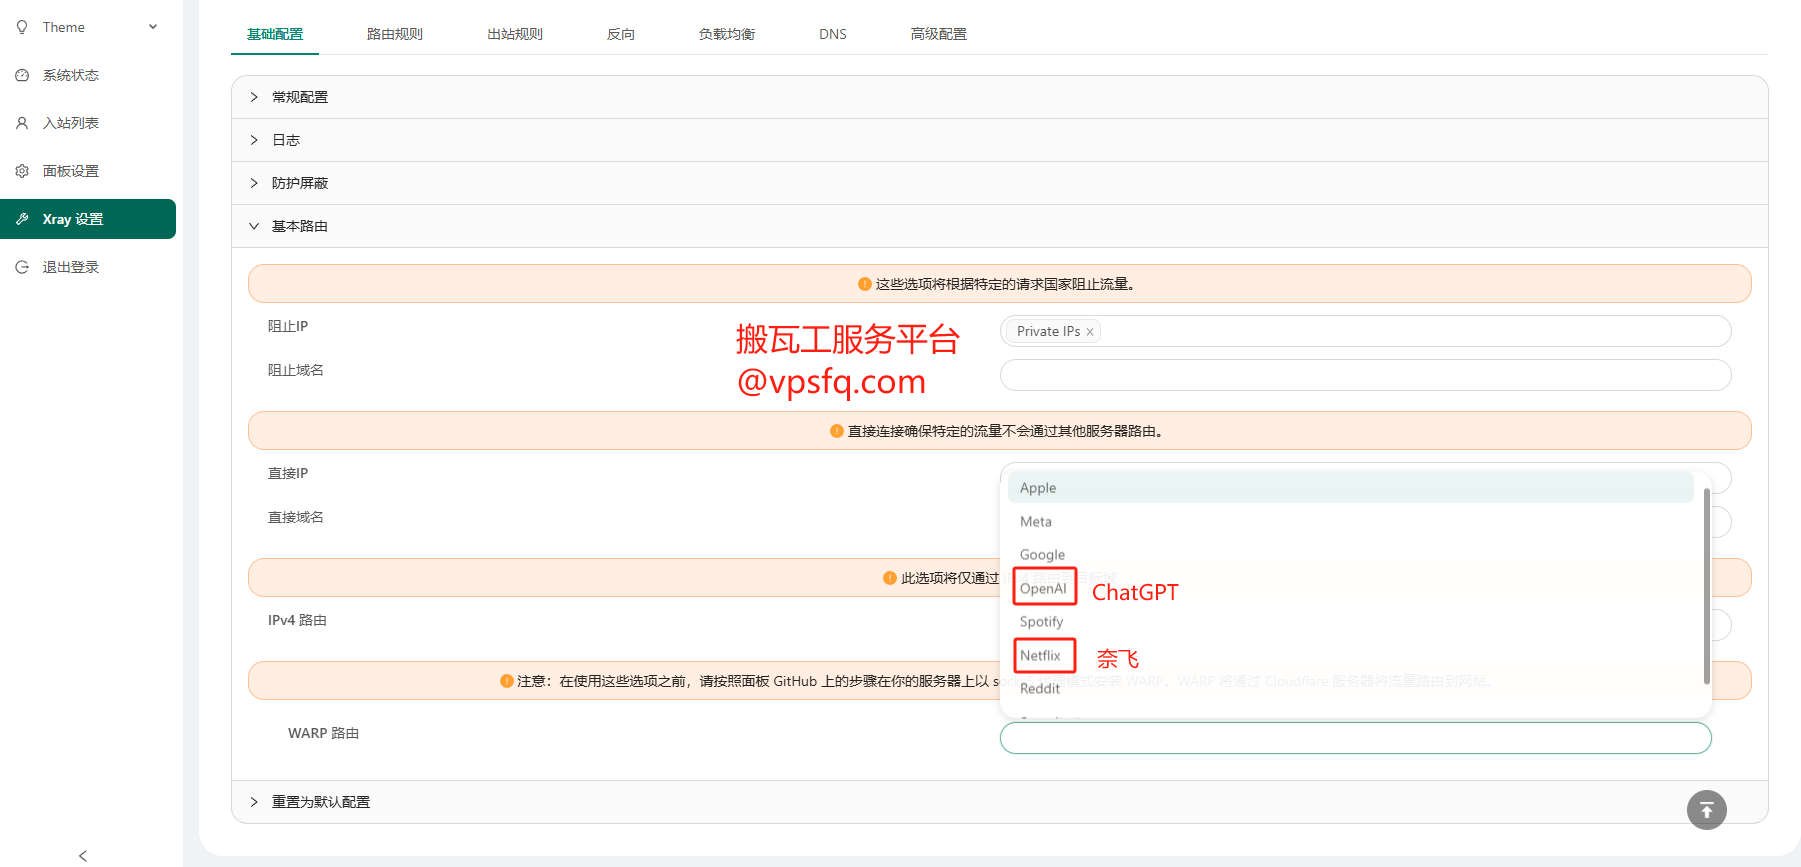Click the Xray settings wrench icon
The width and height of the screenshot is (1801, 867).
(22, 219)
